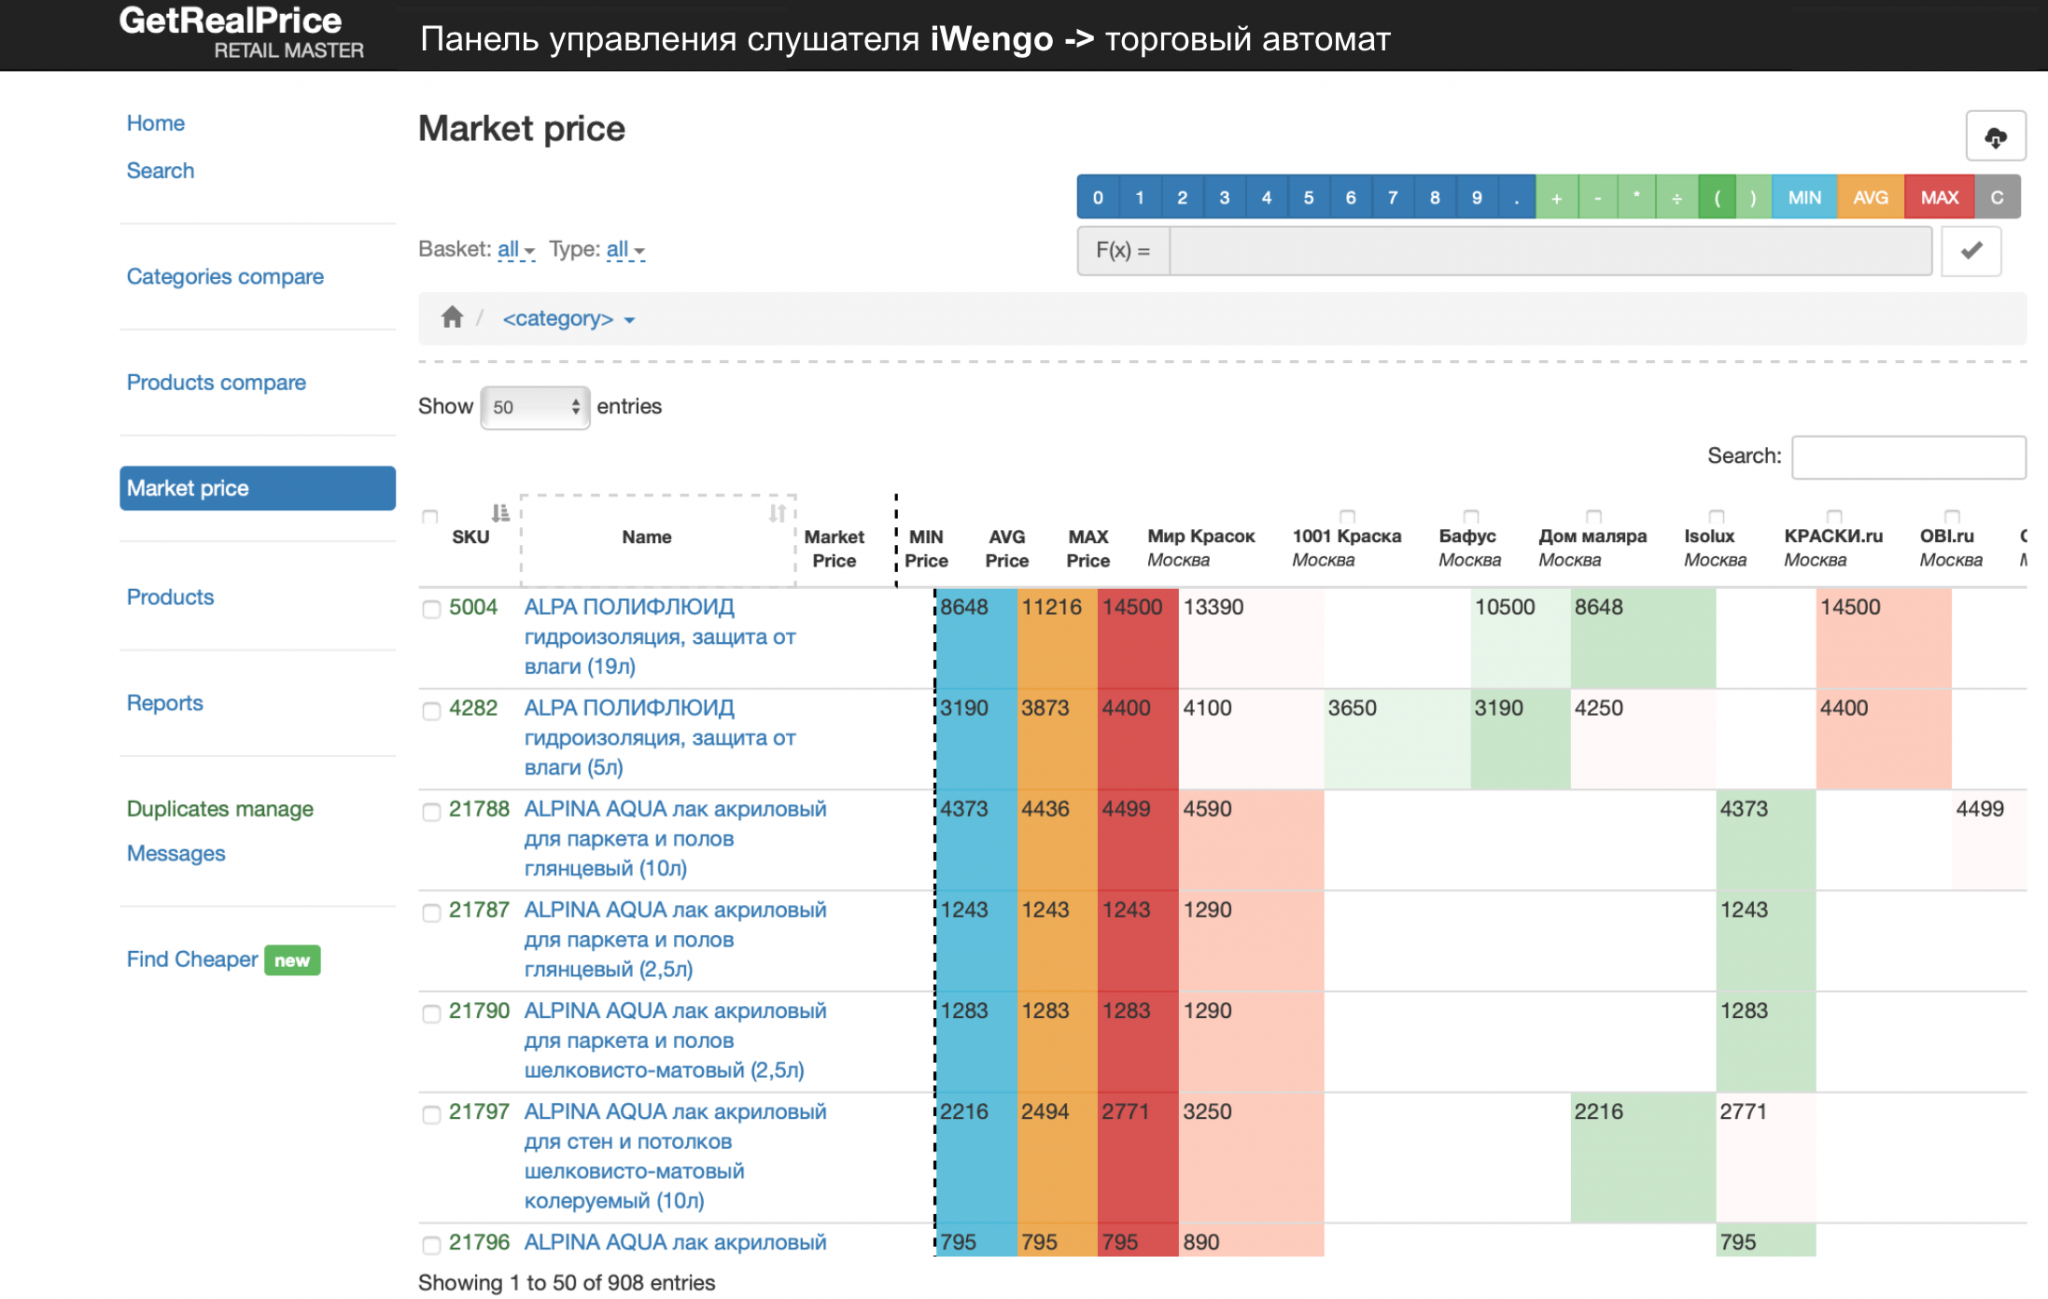Check row SKU 21797

[431, 1114]
